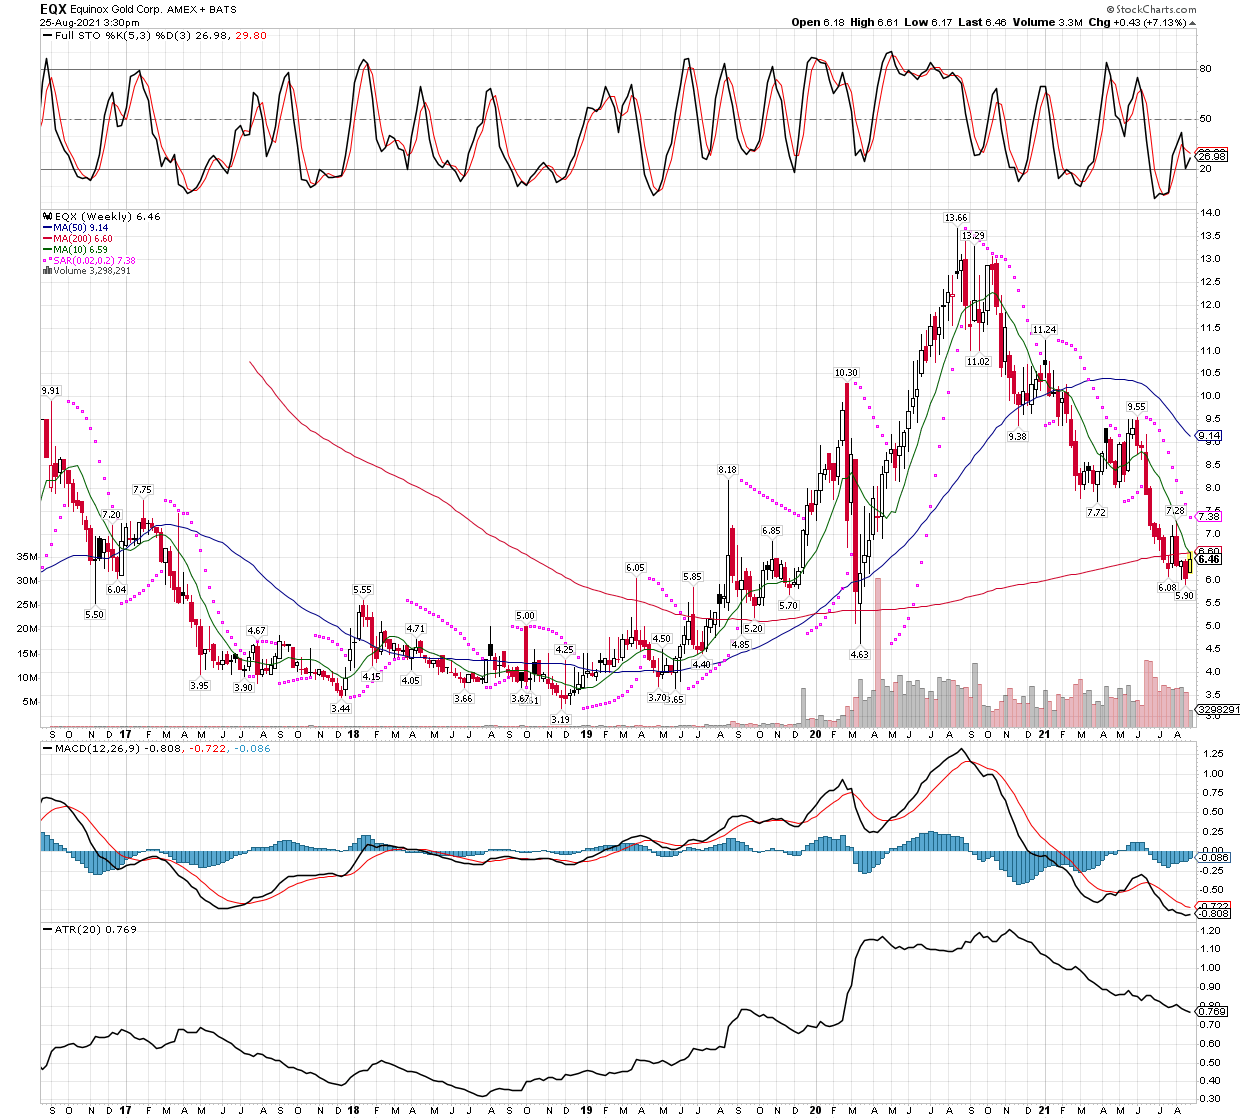Click the blue 9.14 MA(50) axis tag
The image size is (1240, 1119).
coord(1209,436)
